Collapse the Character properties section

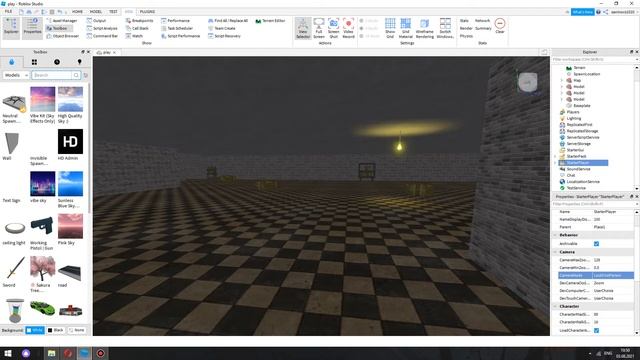pos(555,306)
